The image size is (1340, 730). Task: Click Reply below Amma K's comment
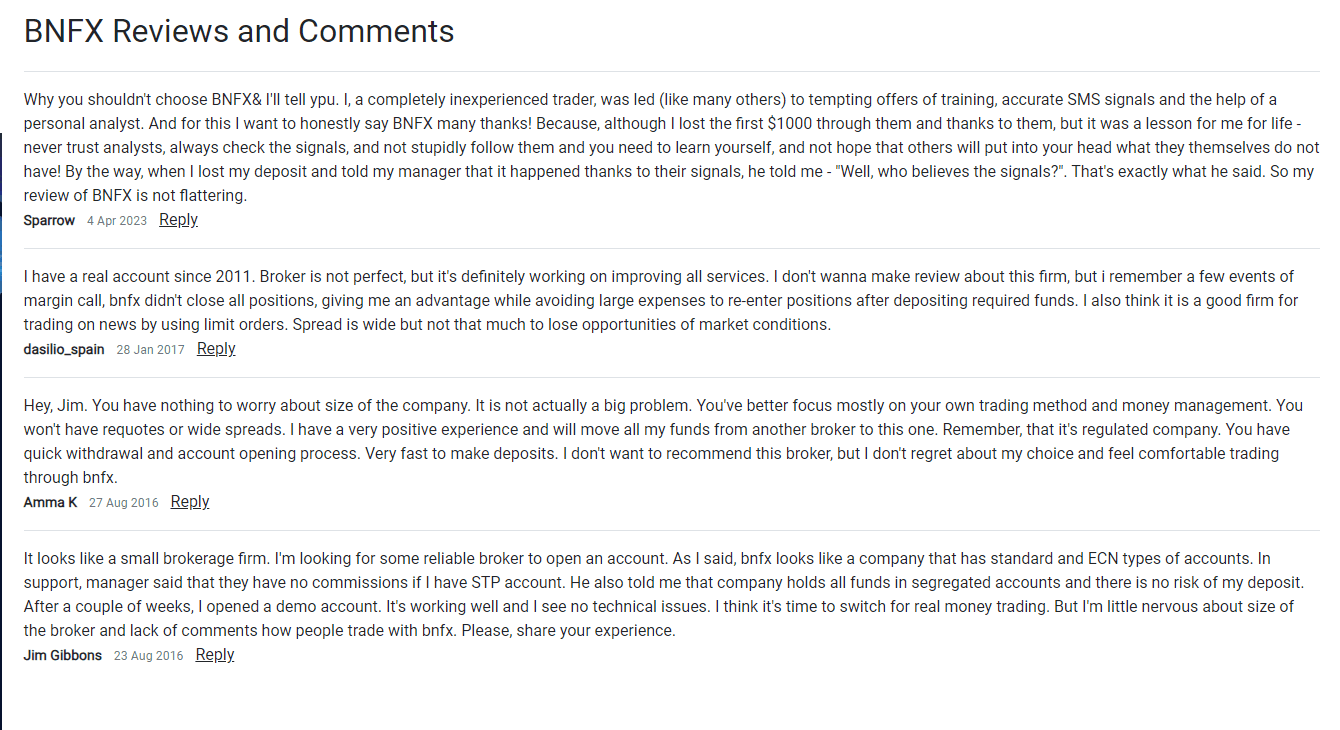tap(190, 502)
